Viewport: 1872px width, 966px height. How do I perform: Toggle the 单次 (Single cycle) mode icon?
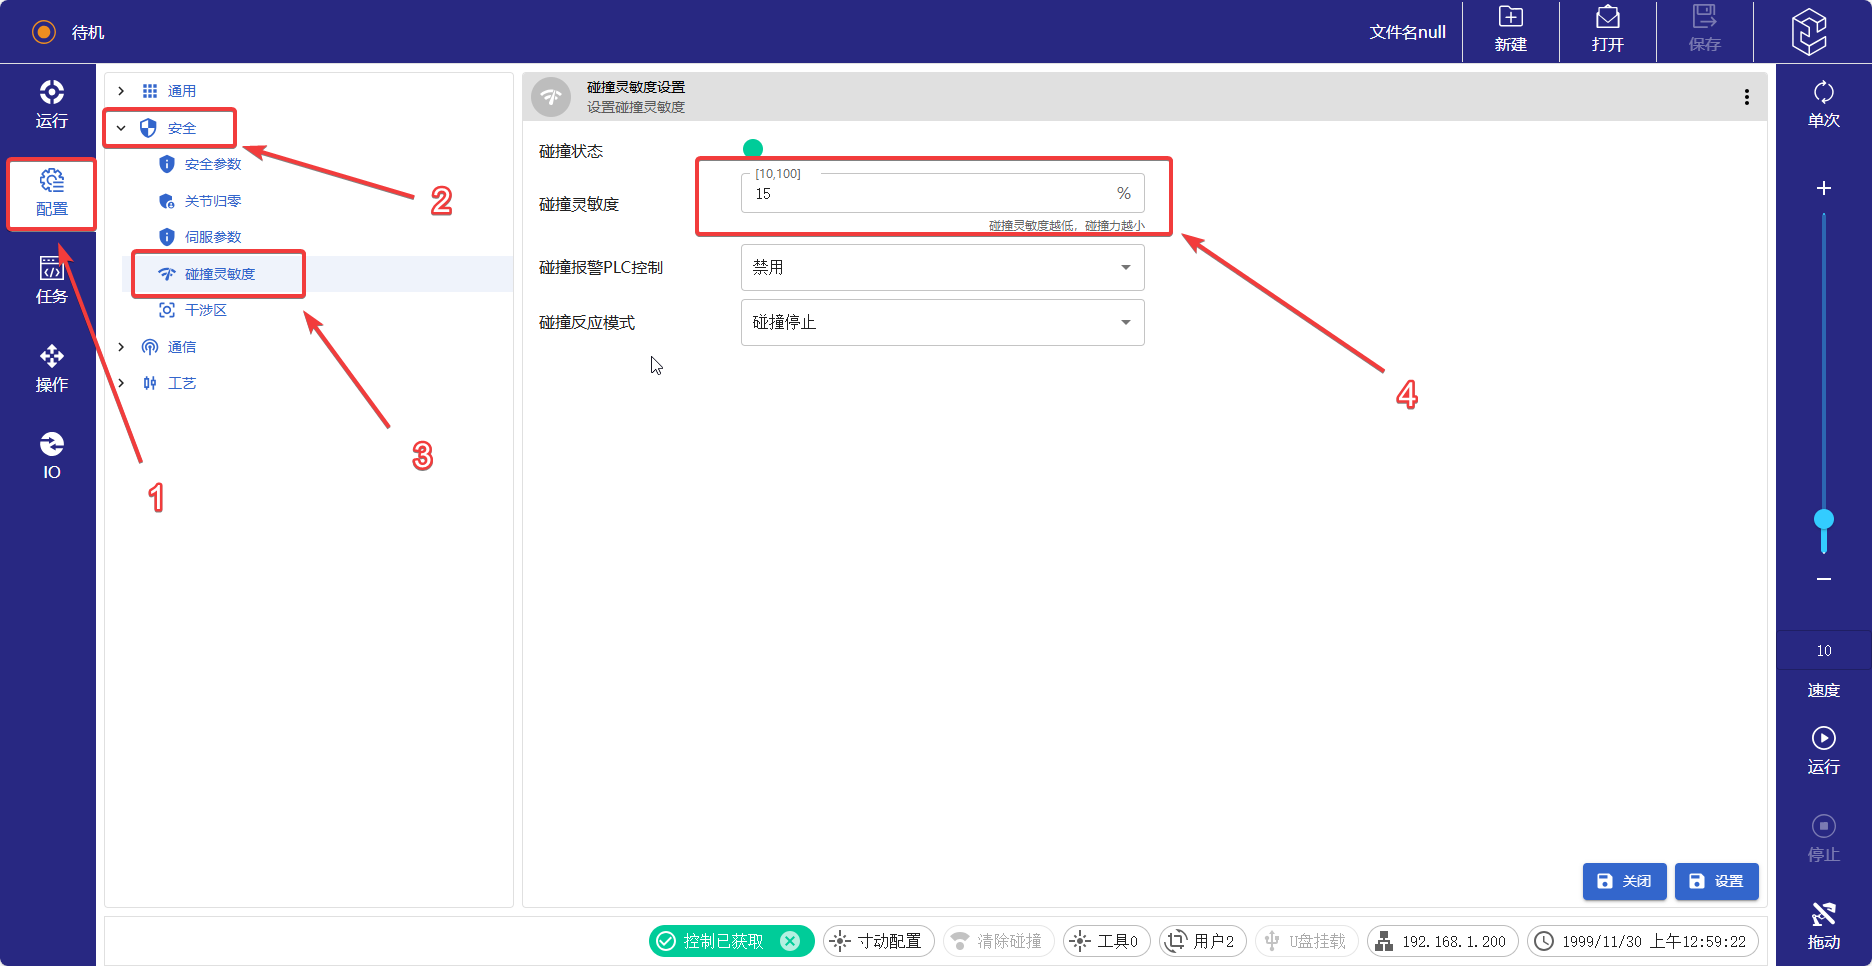(1823, 104)
